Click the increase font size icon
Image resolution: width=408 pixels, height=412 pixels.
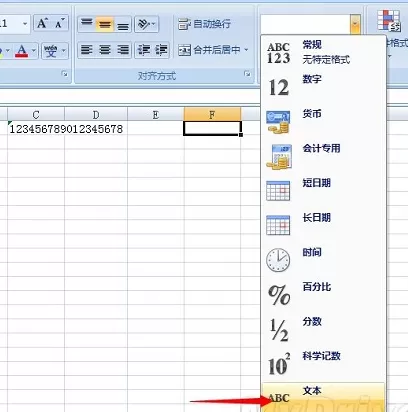[42, 23]
